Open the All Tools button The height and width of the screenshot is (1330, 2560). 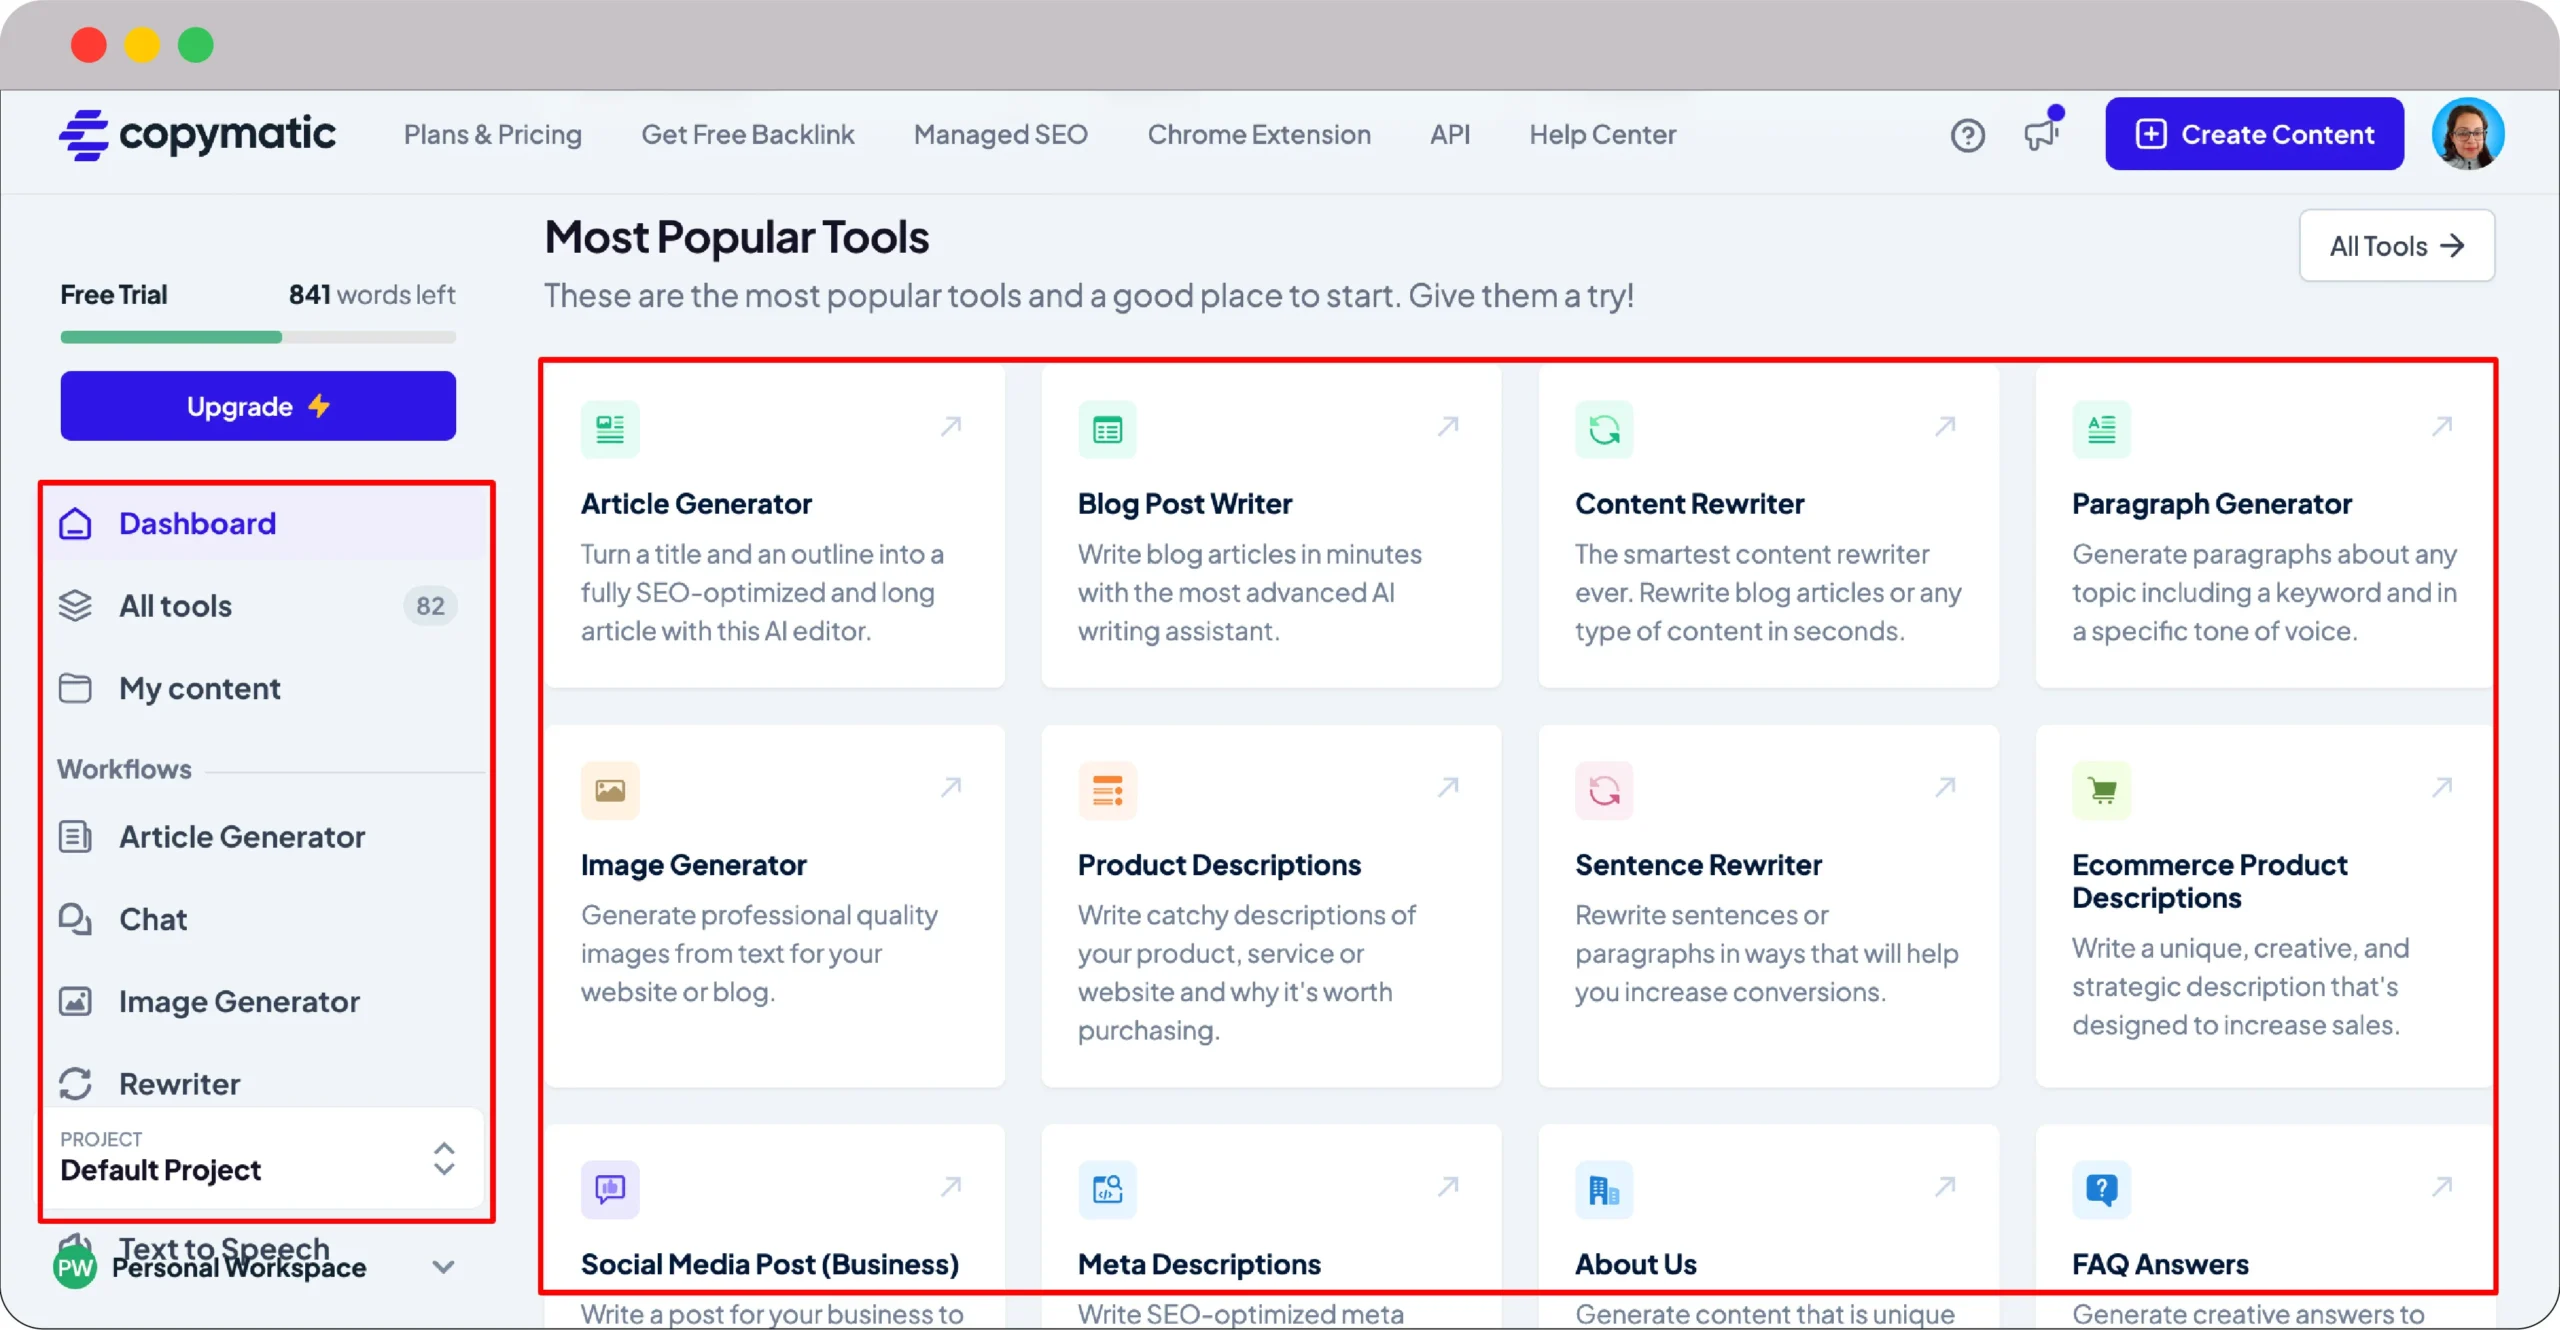coord(2396,246)
